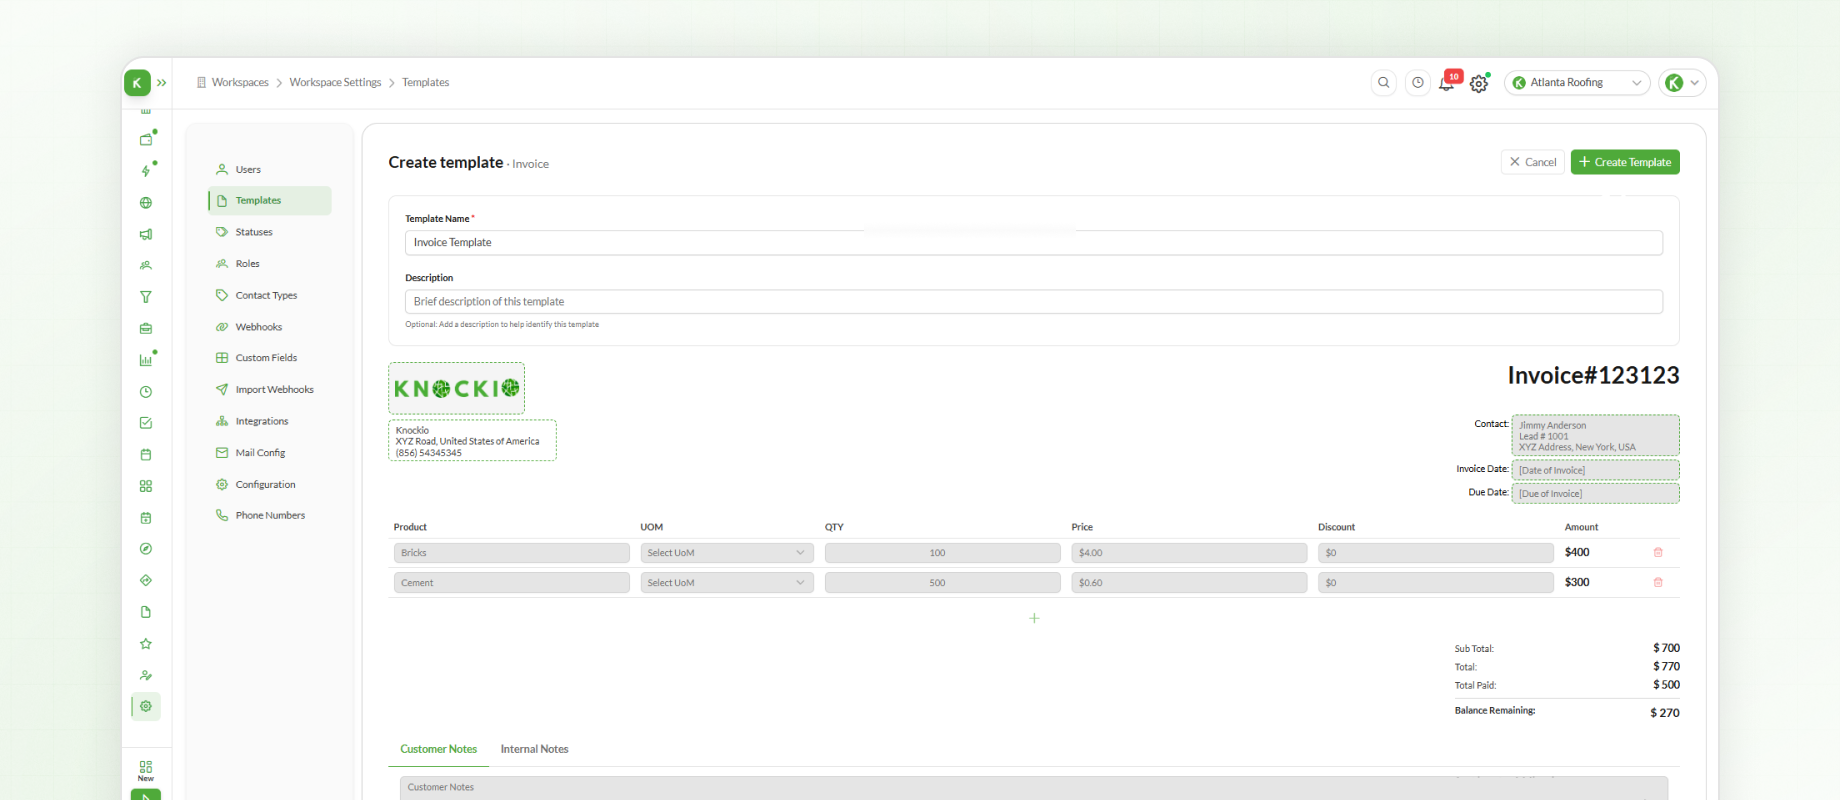Screen dimensions: 1840x800
Task: Click the Templates breadcrumb
Action: click(x=426, y=83)
